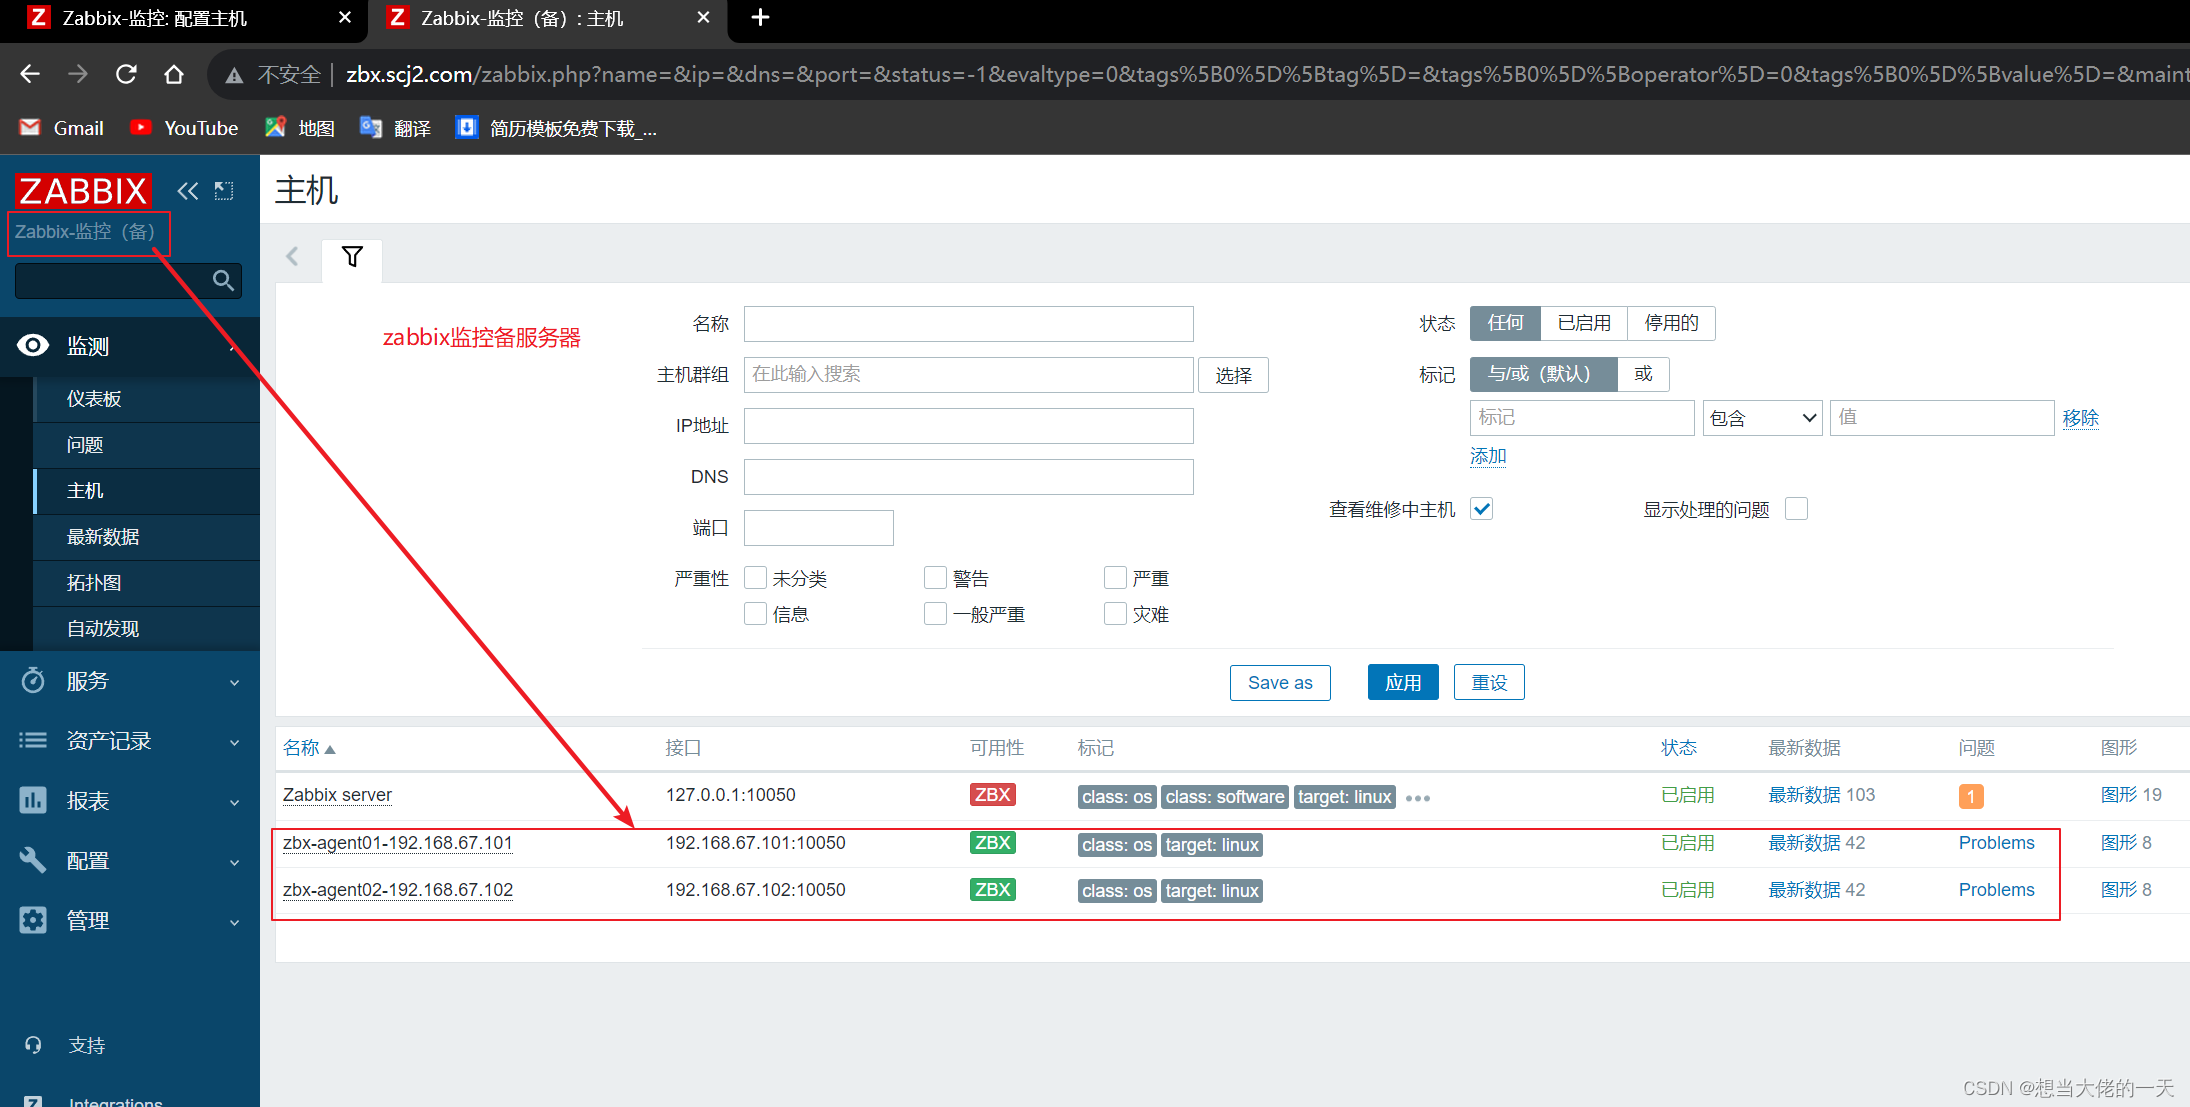Screen dimensions: 2190x1107
Task: Select 或 tag evaluation option
Action: coord(1643,374)
